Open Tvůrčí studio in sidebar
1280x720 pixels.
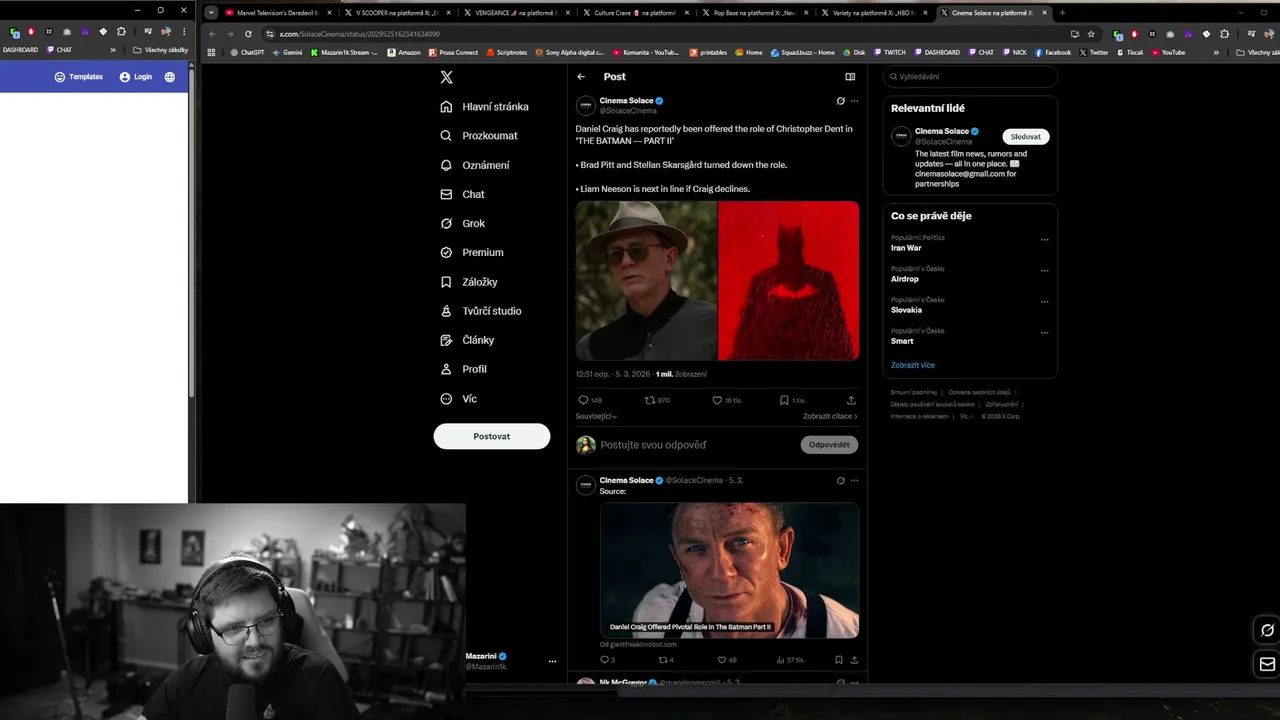coord(481,311)
